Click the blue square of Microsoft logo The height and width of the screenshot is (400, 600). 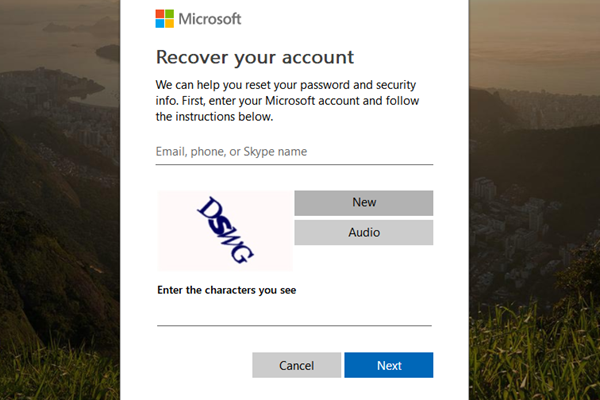(x=159, y=23)
